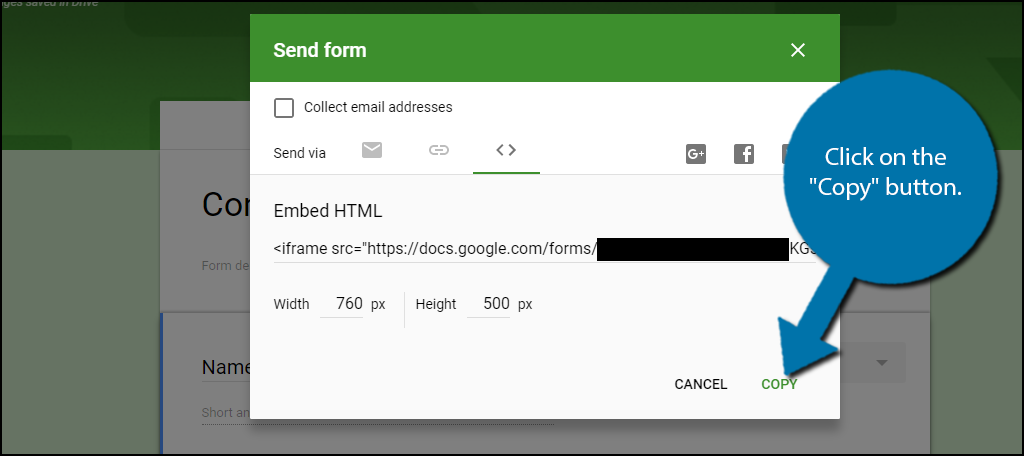Select the iframe embed code field
The width and height of the screenshot is (1024, 456).
(545, 249)
